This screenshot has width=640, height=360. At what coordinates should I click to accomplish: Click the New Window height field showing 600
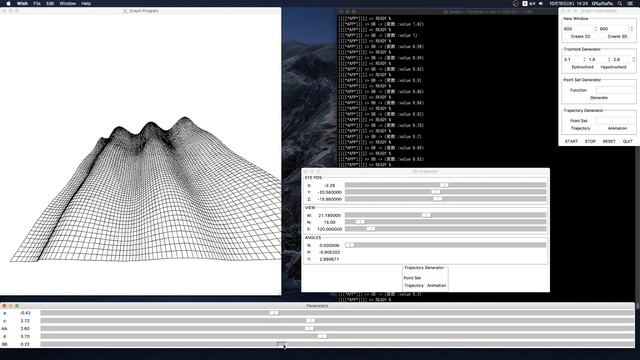614,29
